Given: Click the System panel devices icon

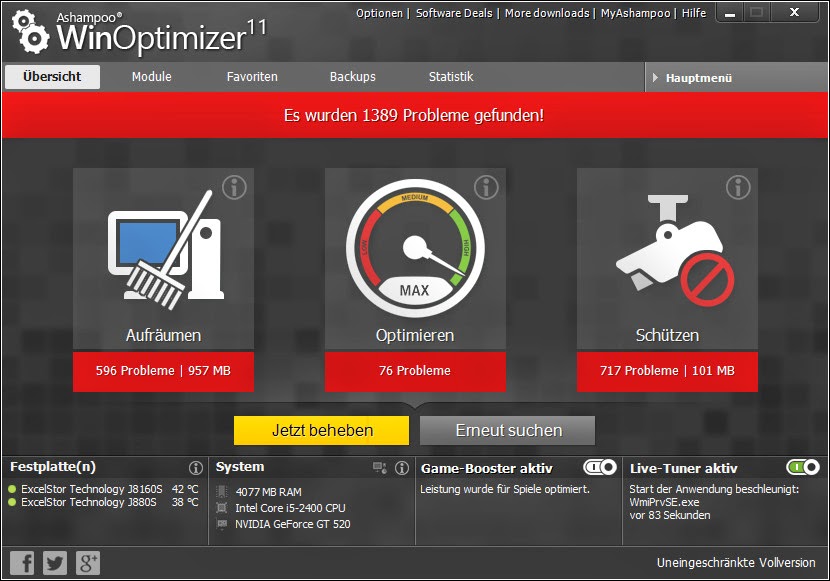Looking at the screenshot, I should (x=380, y=468).
